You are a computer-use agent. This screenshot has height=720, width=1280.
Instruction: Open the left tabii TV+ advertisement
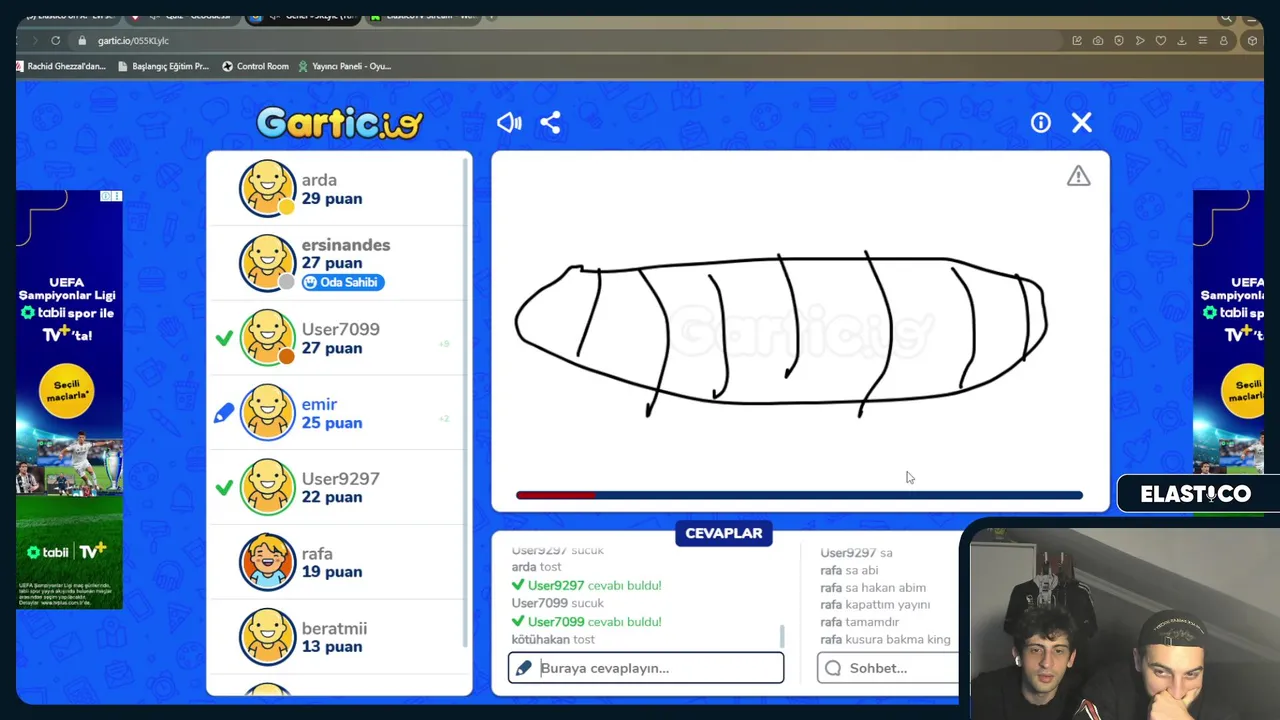69,400
